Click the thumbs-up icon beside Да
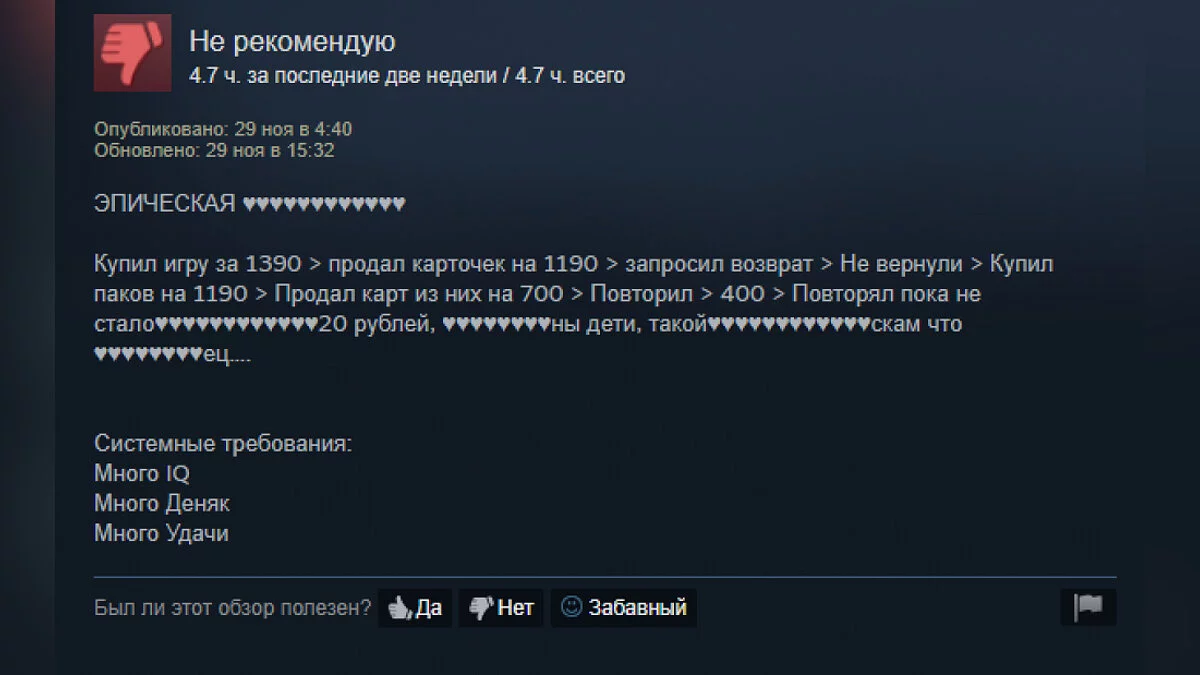Screen dimensions: 1200x675 (x=400, y=607)
